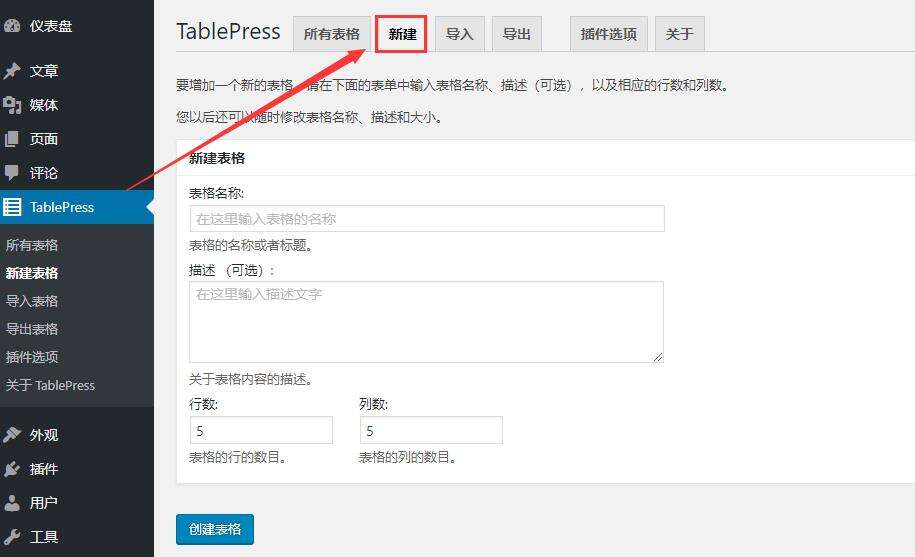Open the 导出 tab
The width and height of the screenshot is (915, 557).
coord(516,34)
